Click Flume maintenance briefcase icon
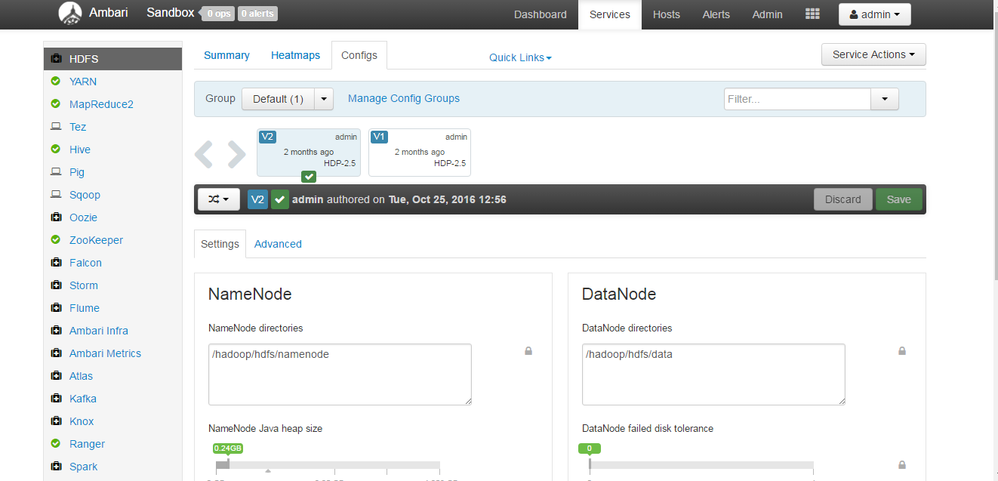The height and width of the screenshot is (481, 998). [55, 309]
